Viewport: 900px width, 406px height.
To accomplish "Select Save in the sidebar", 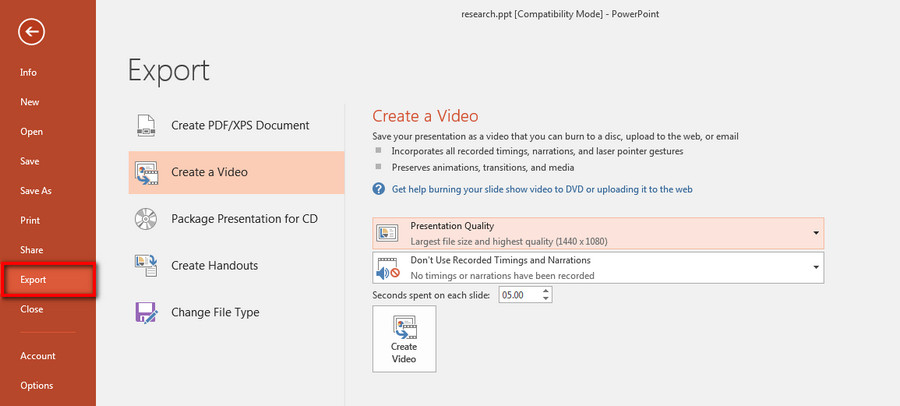I will click(30, 161).
